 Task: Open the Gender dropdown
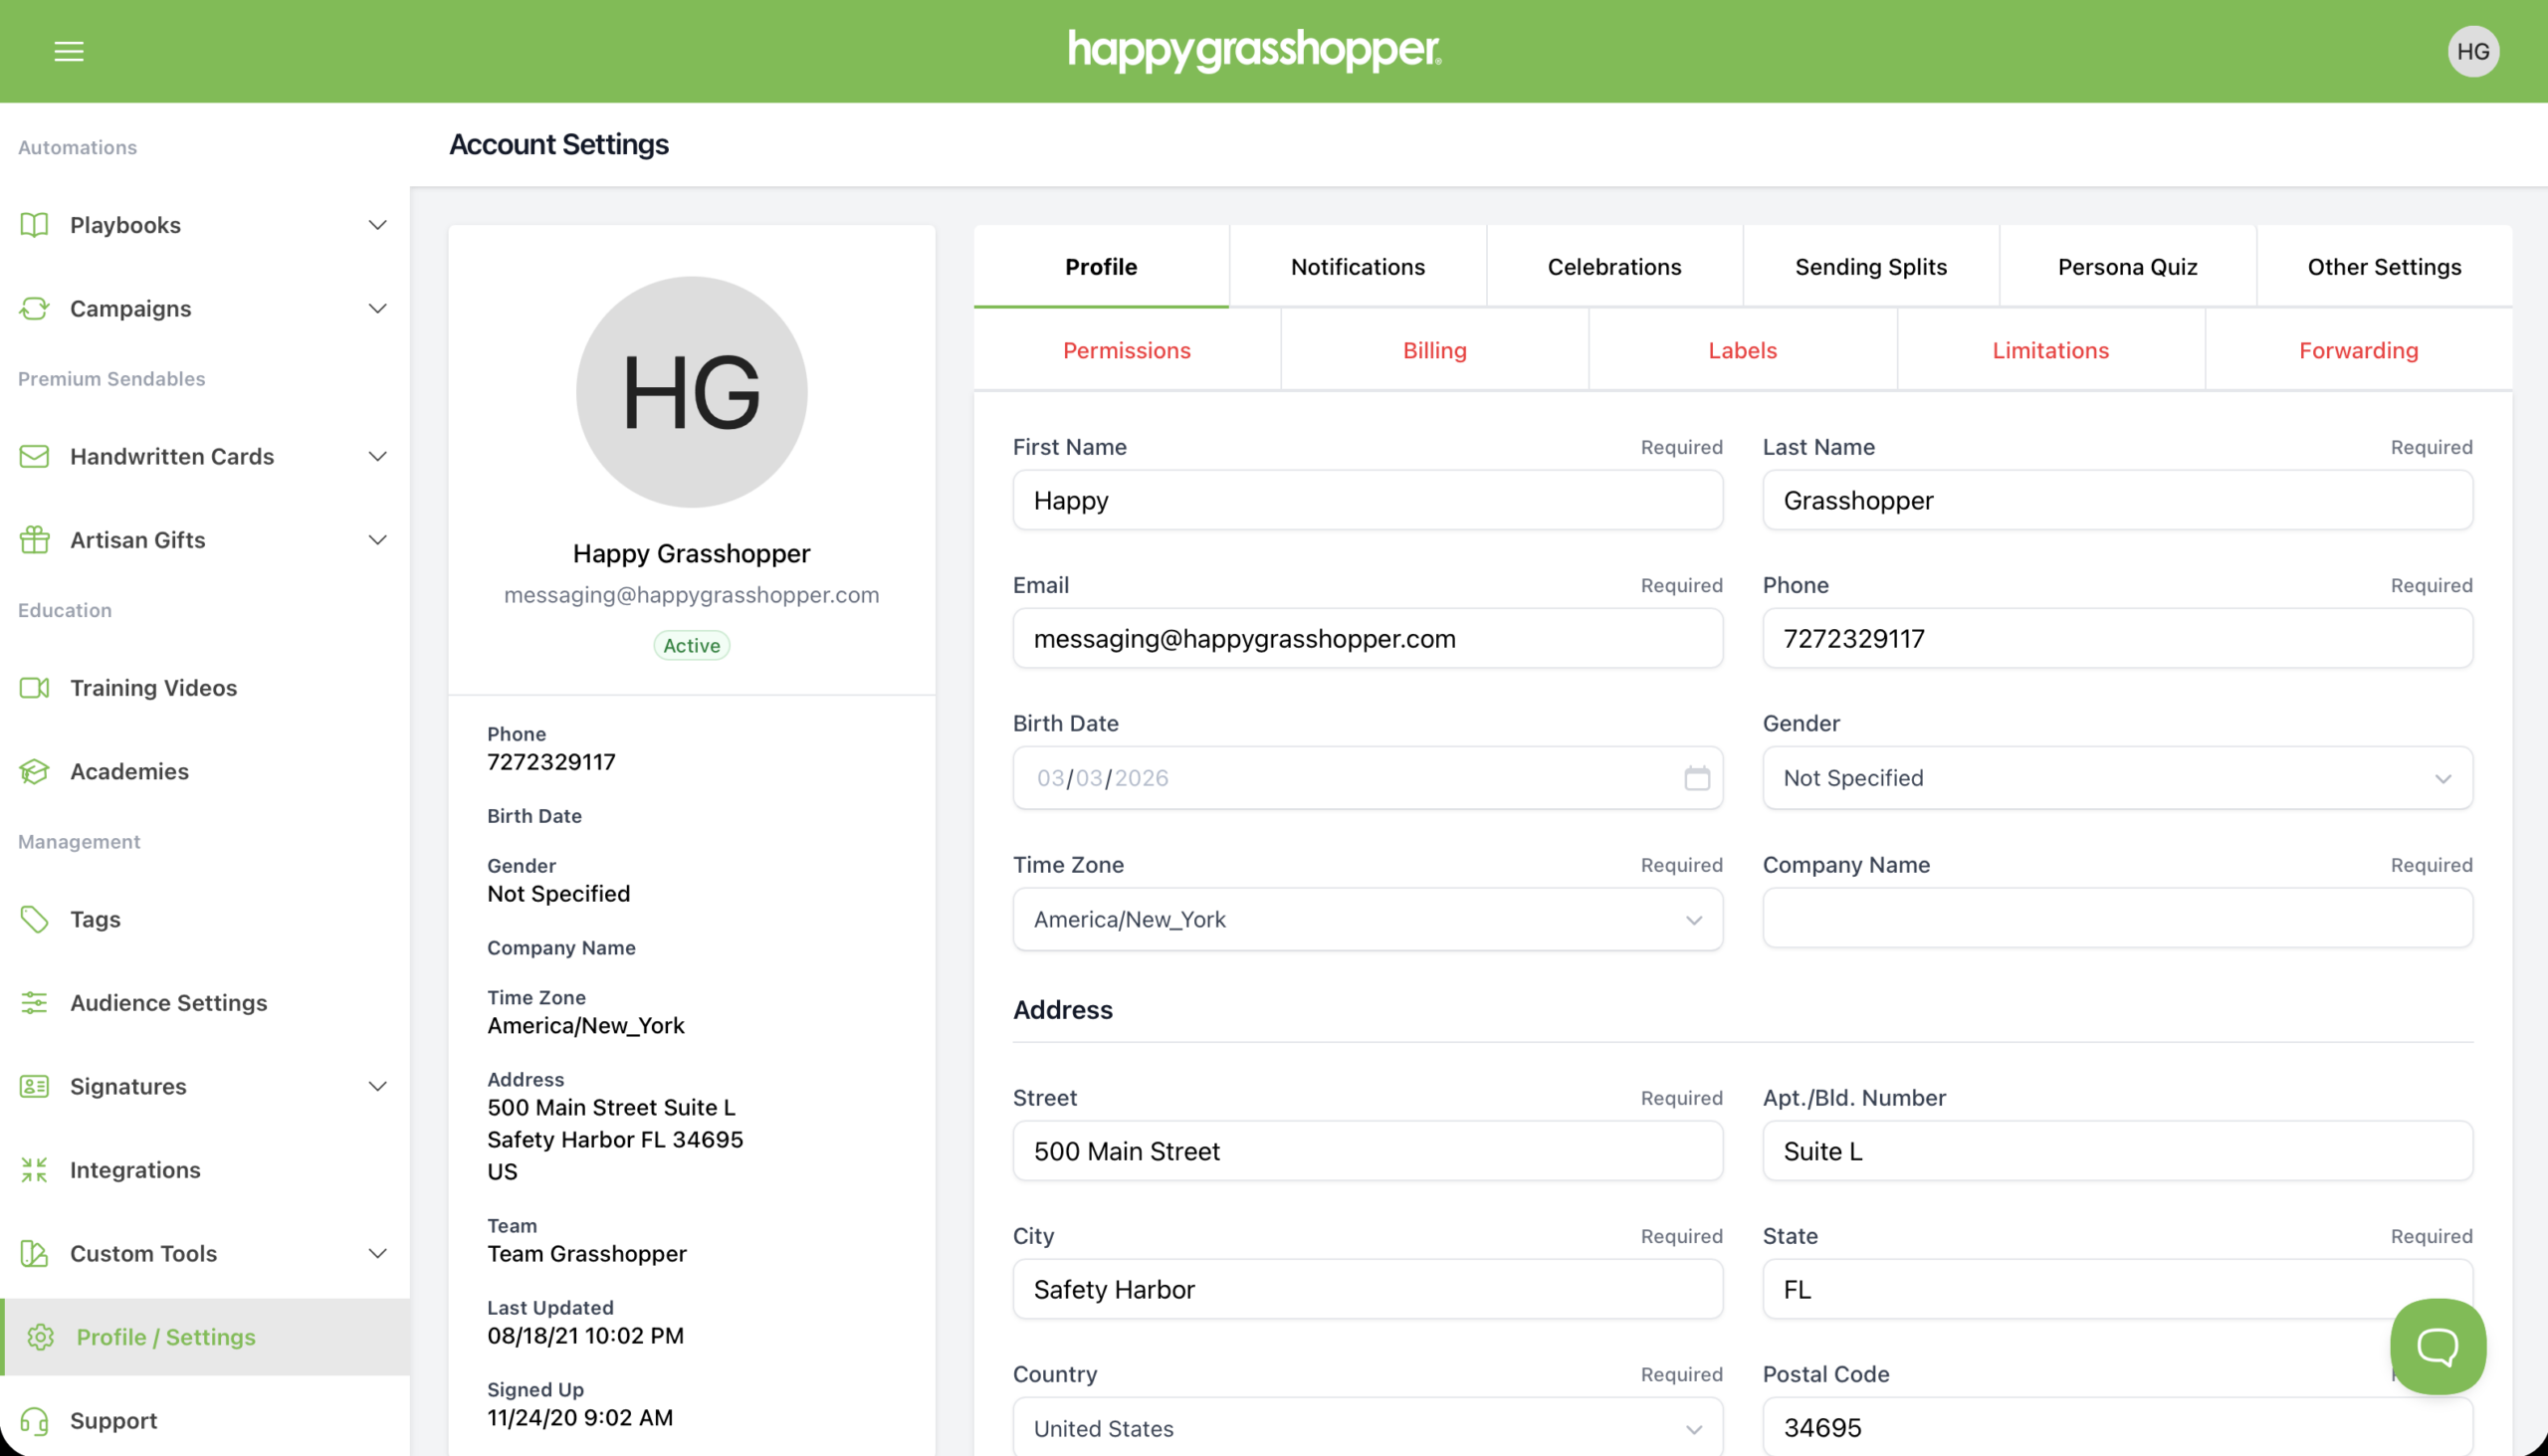(2116, 778)
